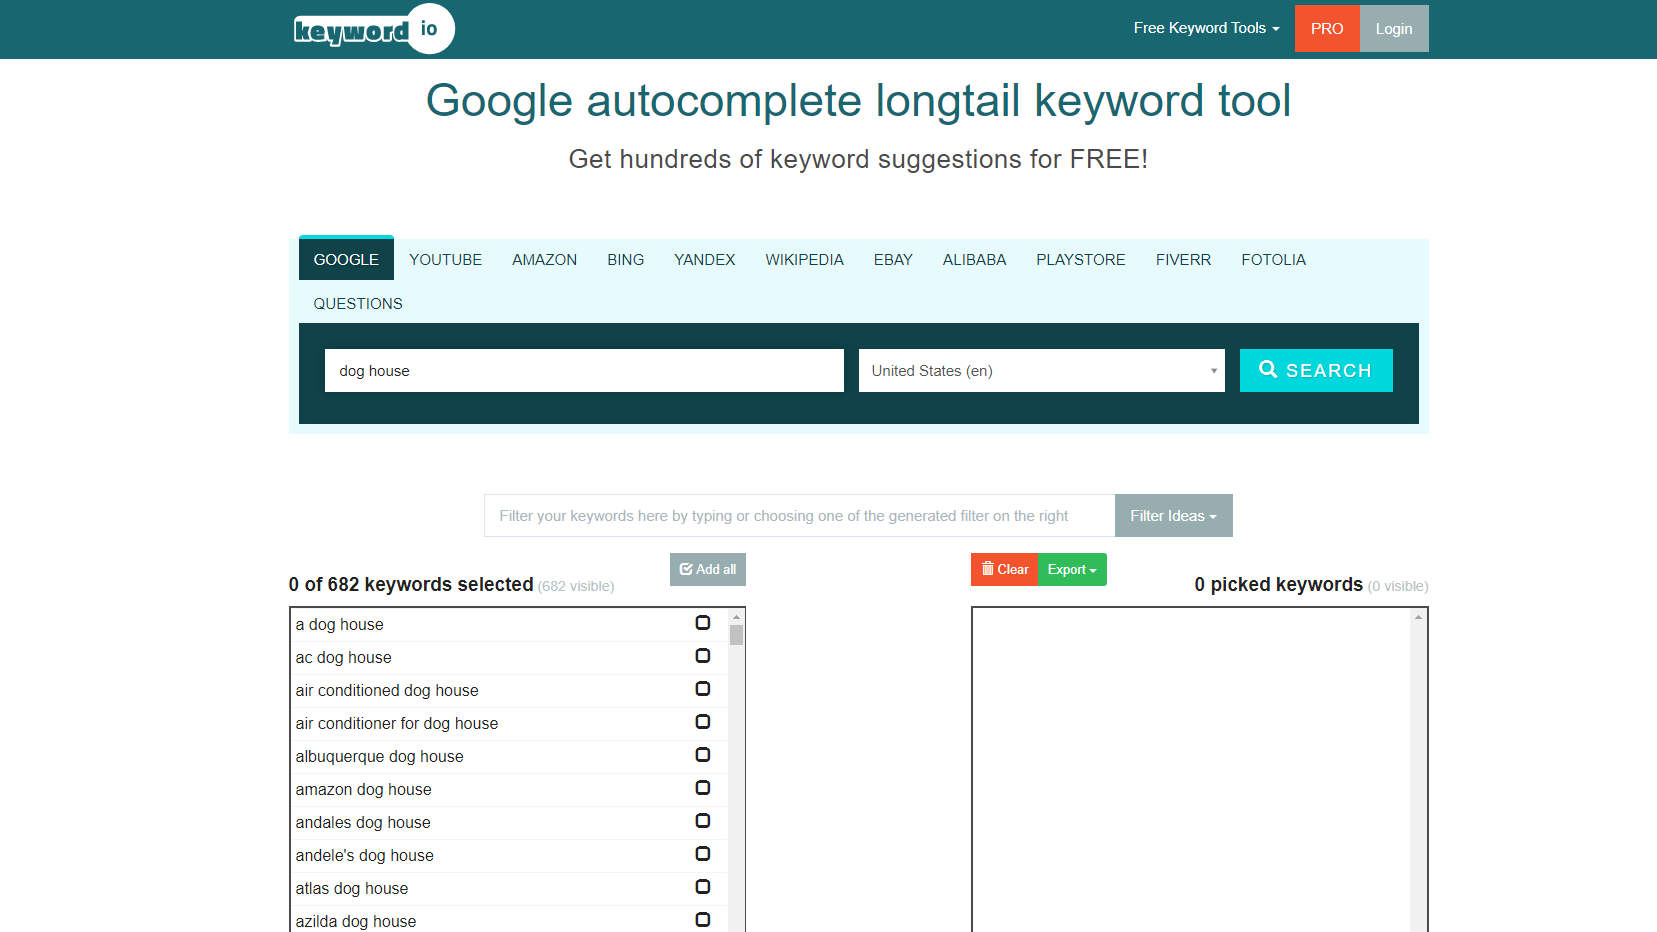The height and width of the screenshot is (932, 1657).
Task: Click the 'ac dog house' keyword text
Action: pos(343,657)
